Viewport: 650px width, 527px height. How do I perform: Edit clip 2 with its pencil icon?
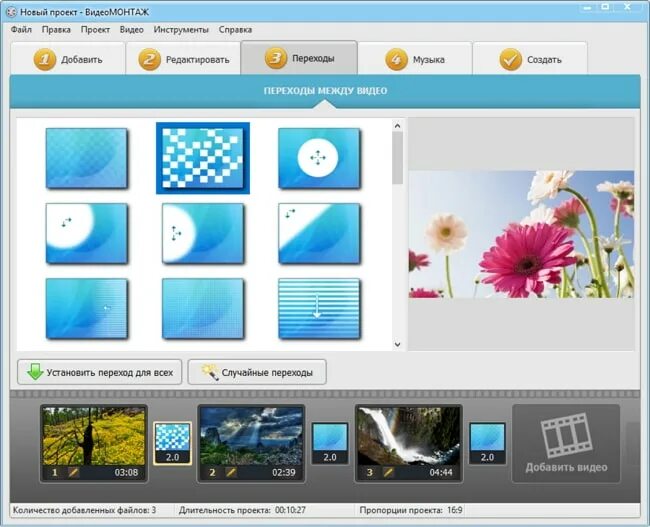click(231, 472)
